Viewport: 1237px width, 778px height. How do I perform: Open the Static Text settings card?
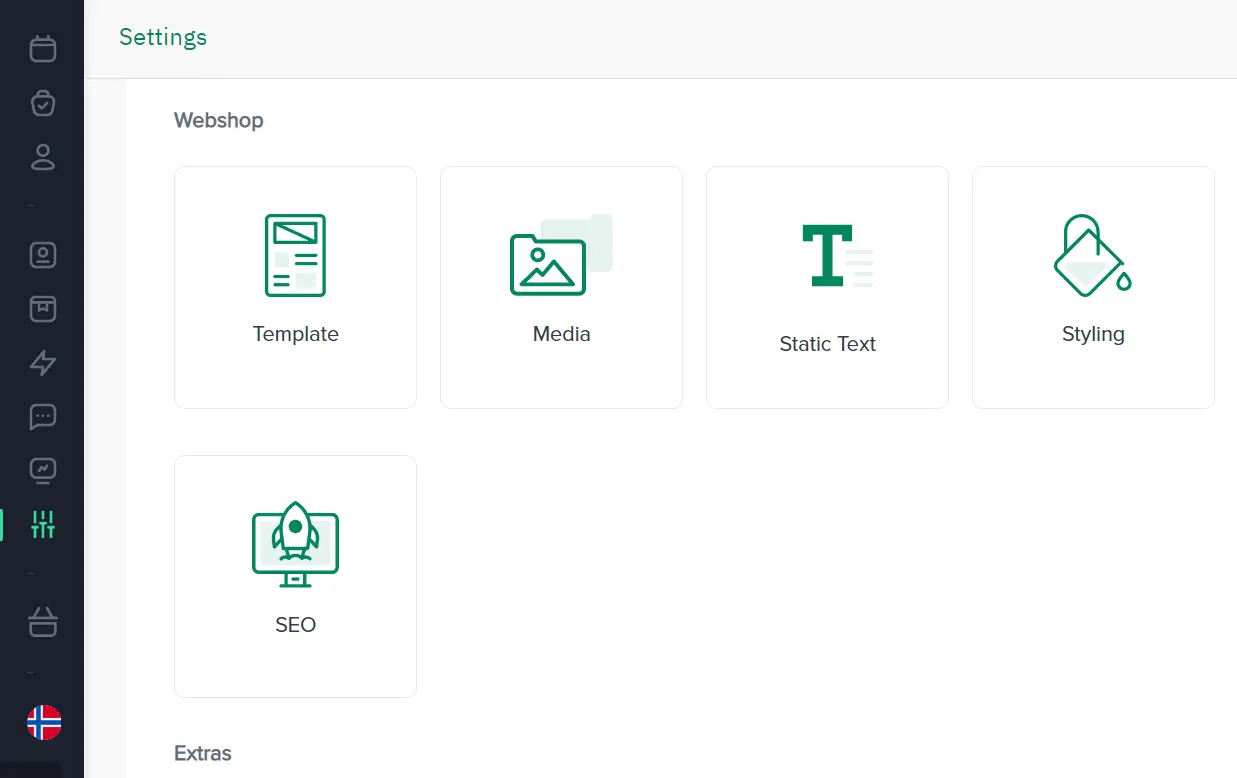[x=827, y=288]
